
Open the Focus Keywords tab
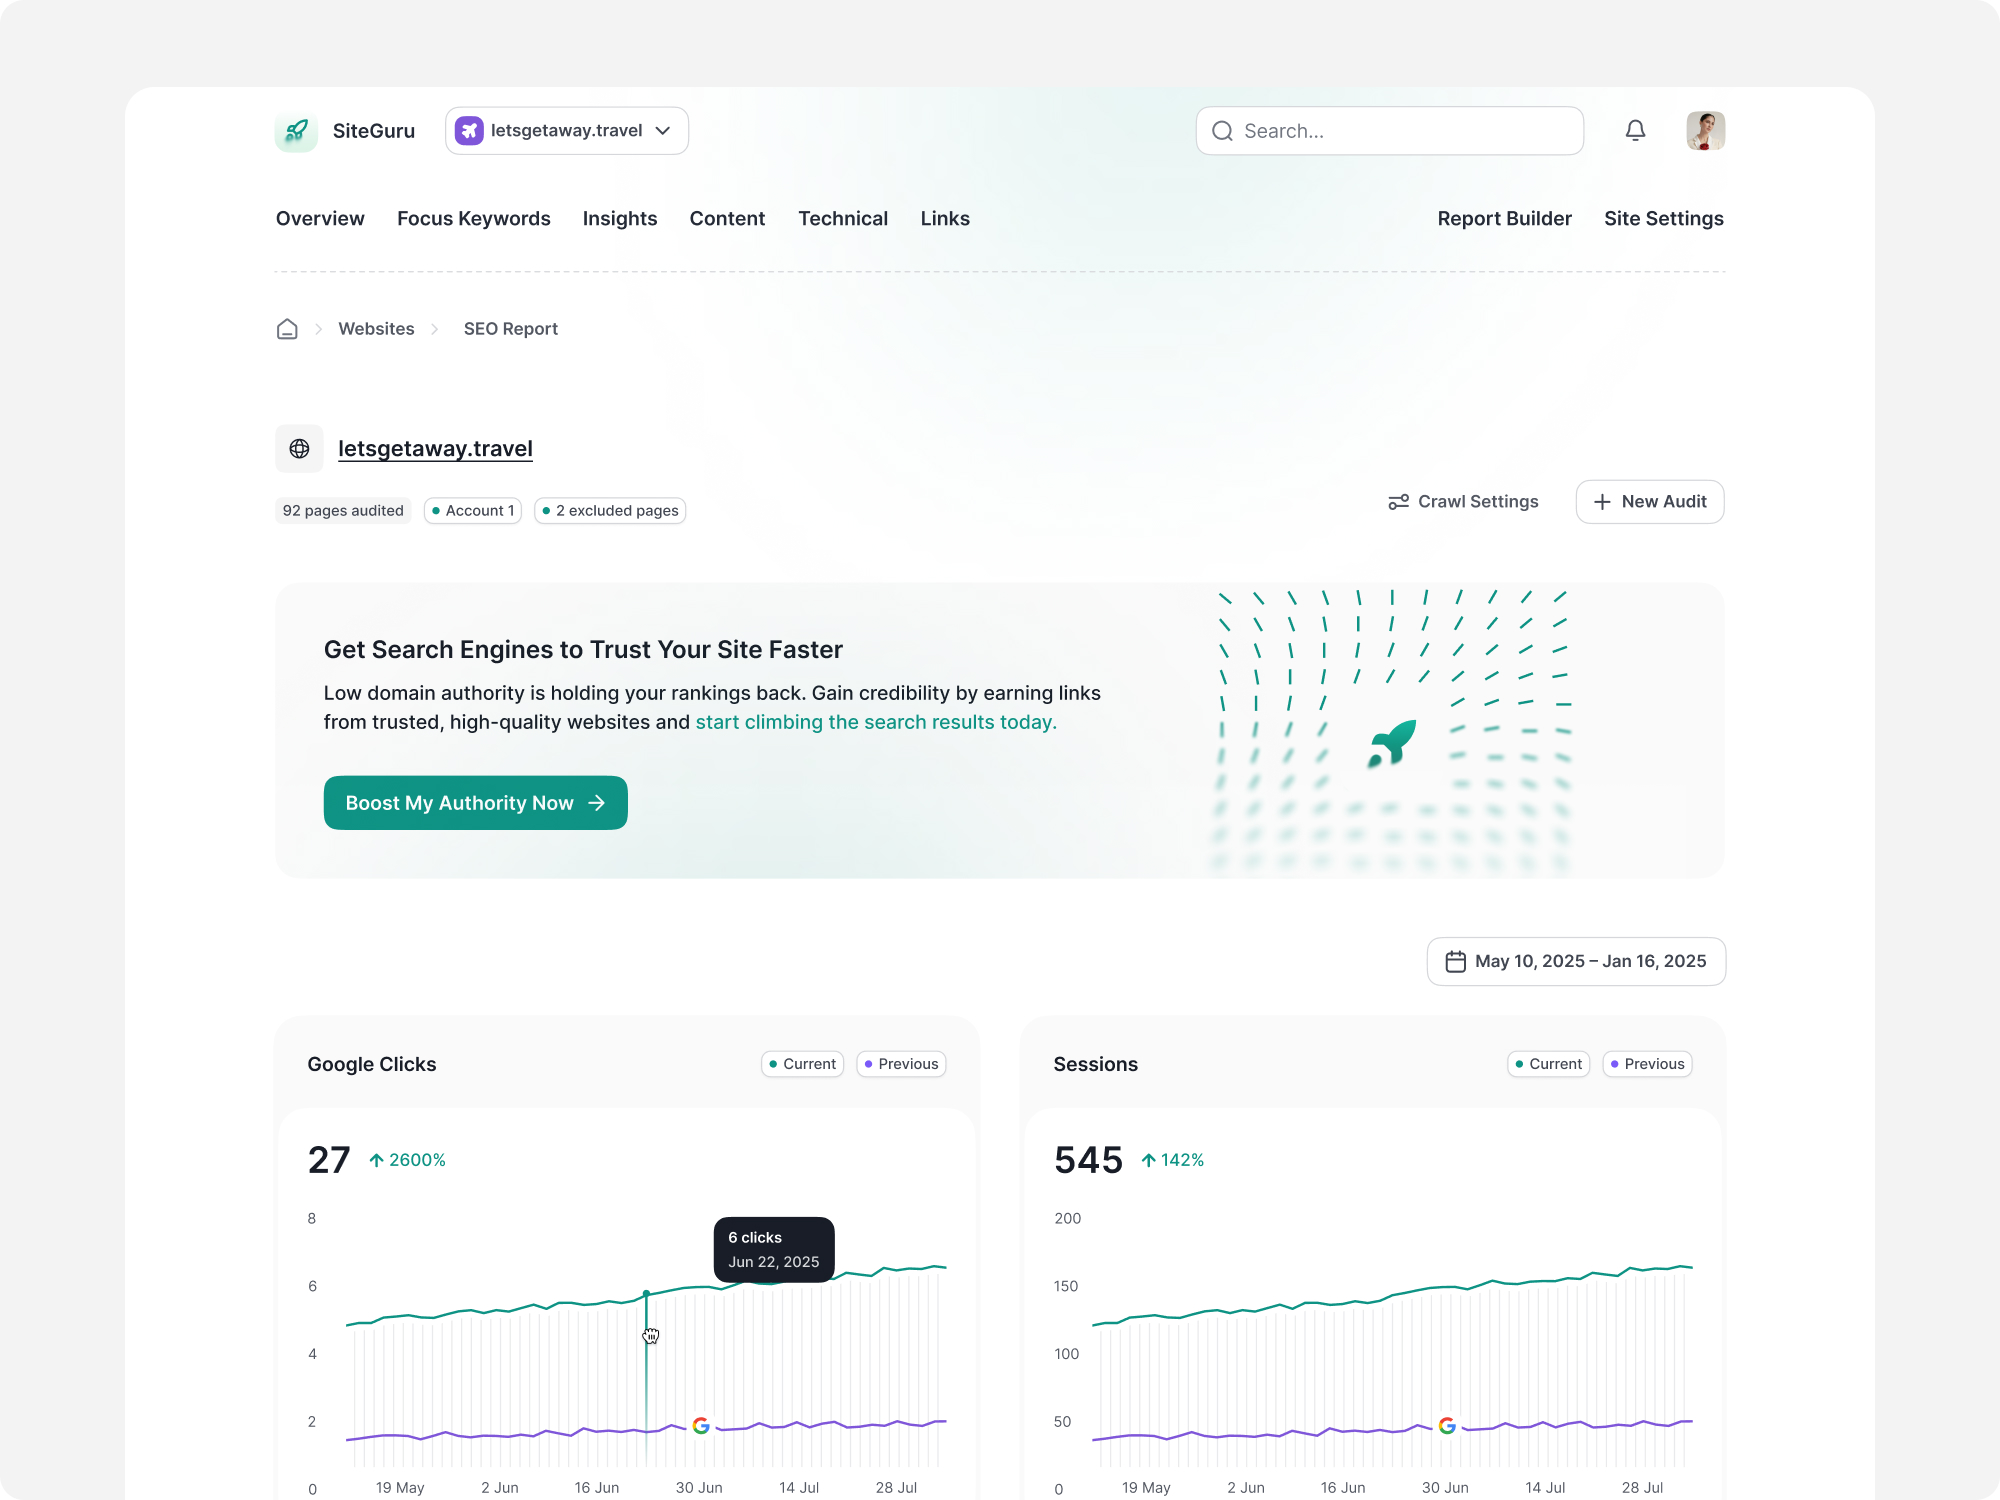pyautogui.click(x=474, y=219)
